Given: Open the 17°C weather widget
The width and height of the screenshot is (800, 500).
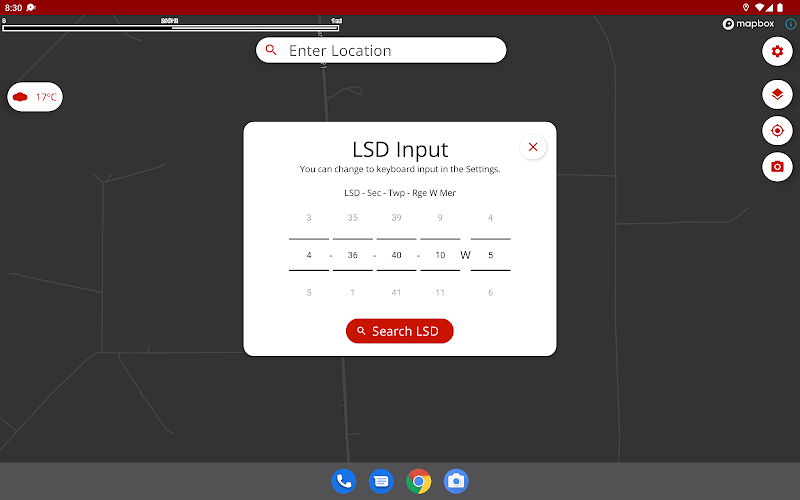Looking at the screenshot, I should (35, 97).
